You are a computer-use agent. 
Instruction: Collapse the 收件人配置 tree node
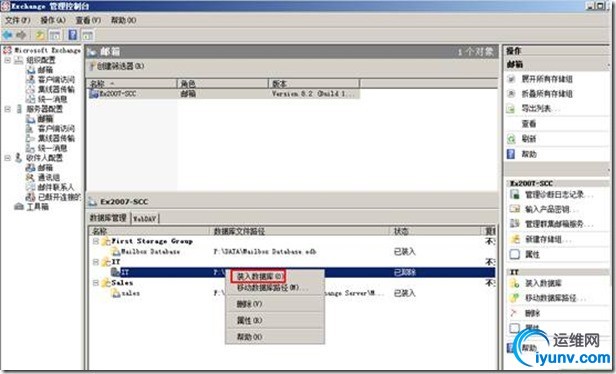(7, 158)
